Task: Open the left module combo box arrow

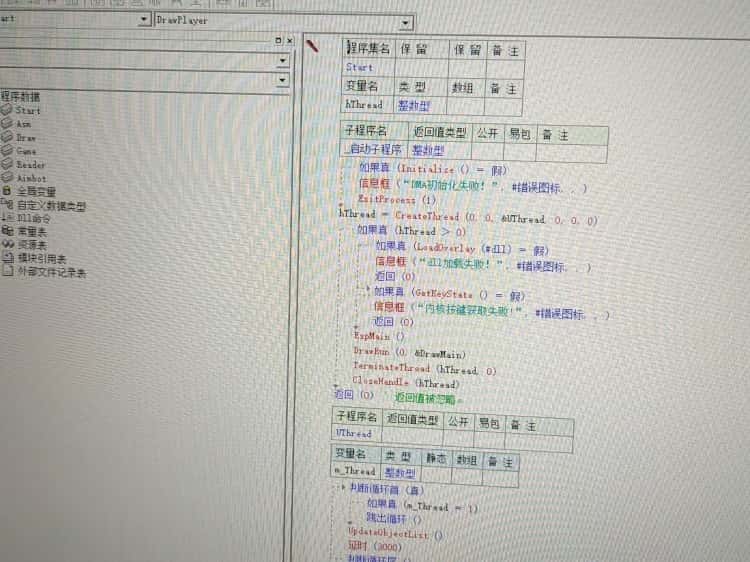Action: click(143, 20)
